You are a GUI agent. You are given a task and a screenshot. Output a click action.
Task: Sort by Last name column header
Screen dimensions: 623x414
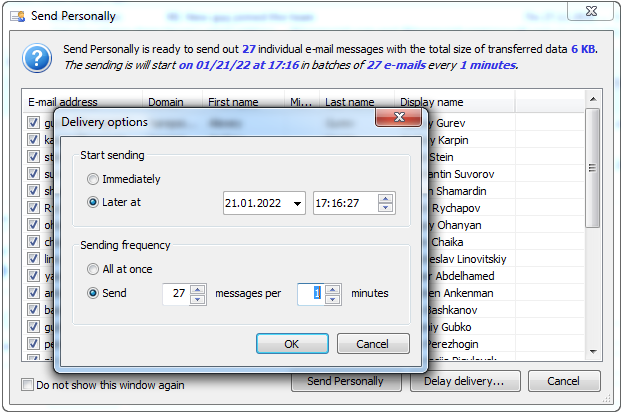pos(357,102)
